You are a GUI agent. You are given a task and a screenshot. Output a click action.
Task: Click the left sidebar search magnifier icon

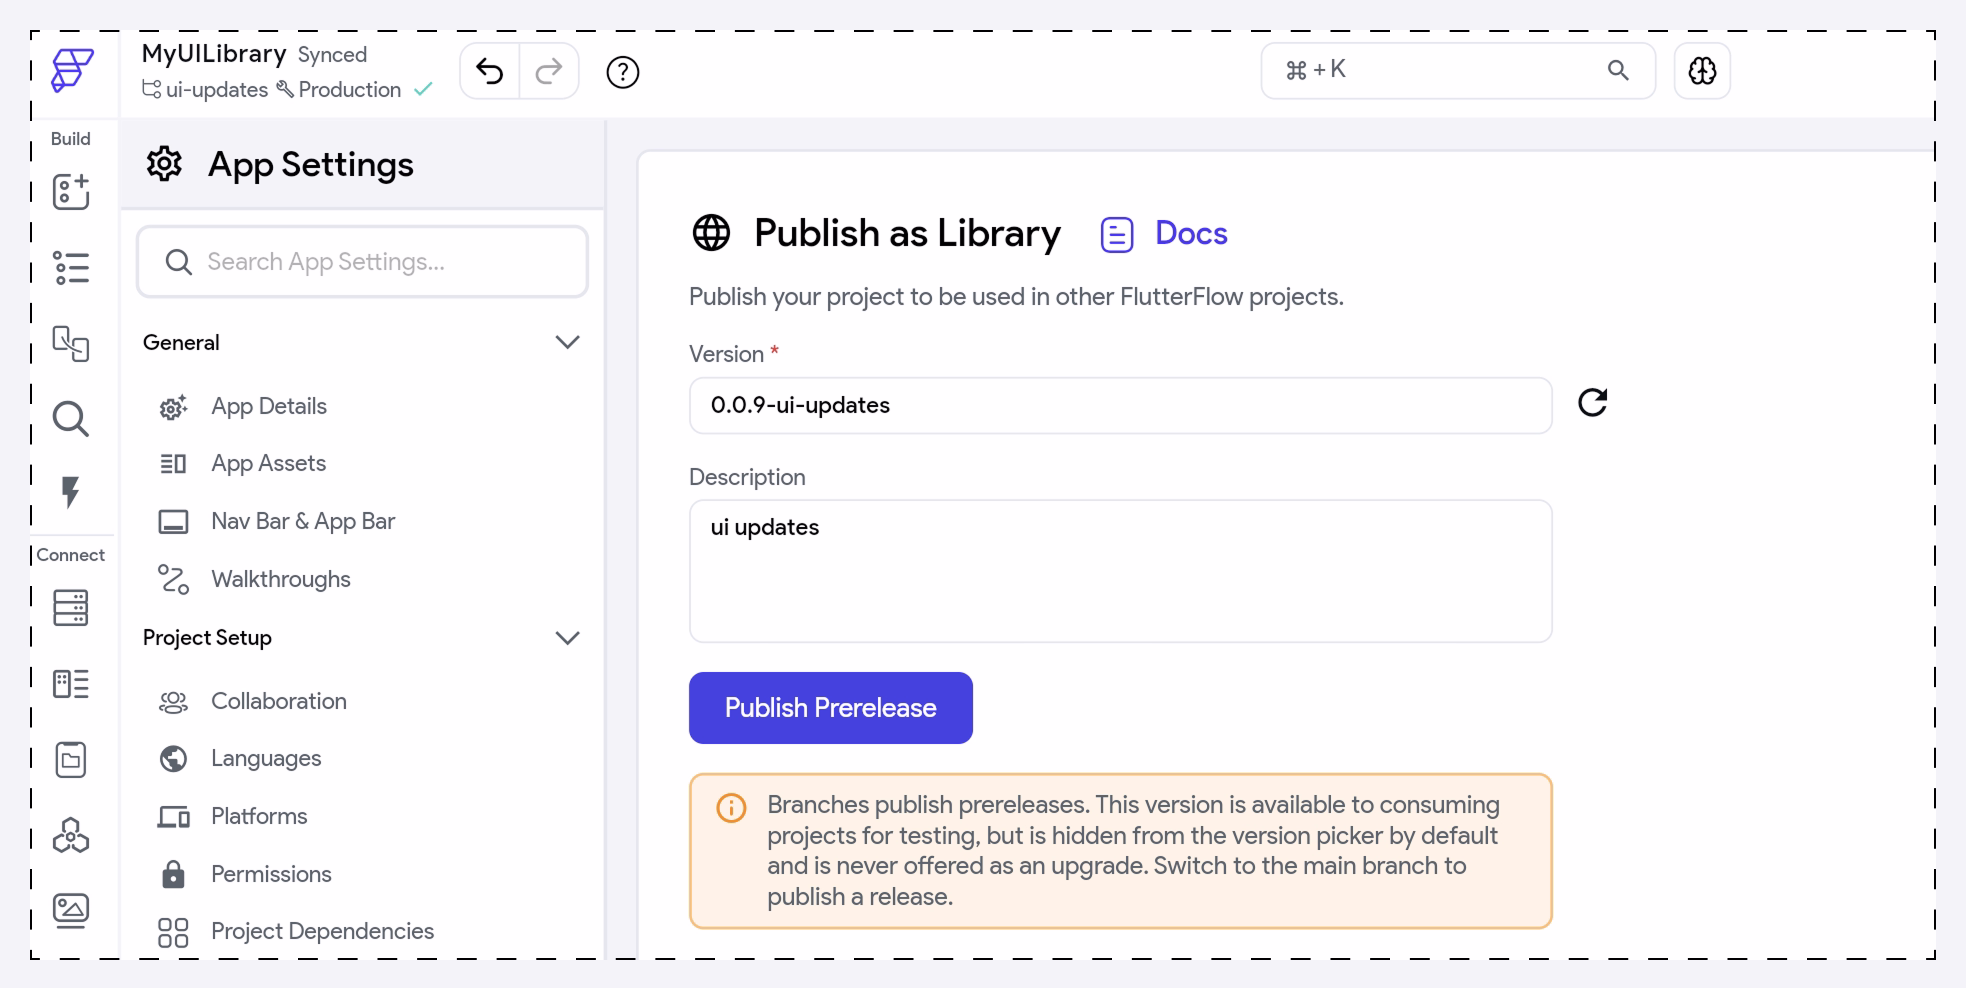coord(71,419)
